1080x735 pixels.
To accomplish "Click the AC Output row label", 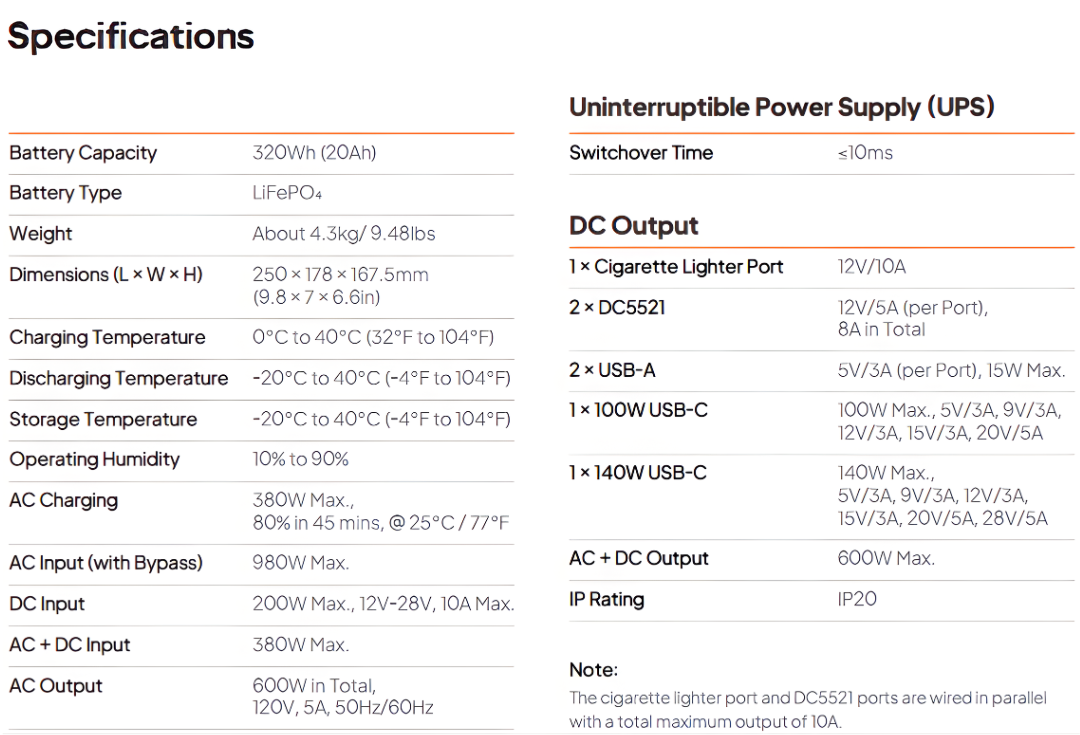I will pos(56,686).
